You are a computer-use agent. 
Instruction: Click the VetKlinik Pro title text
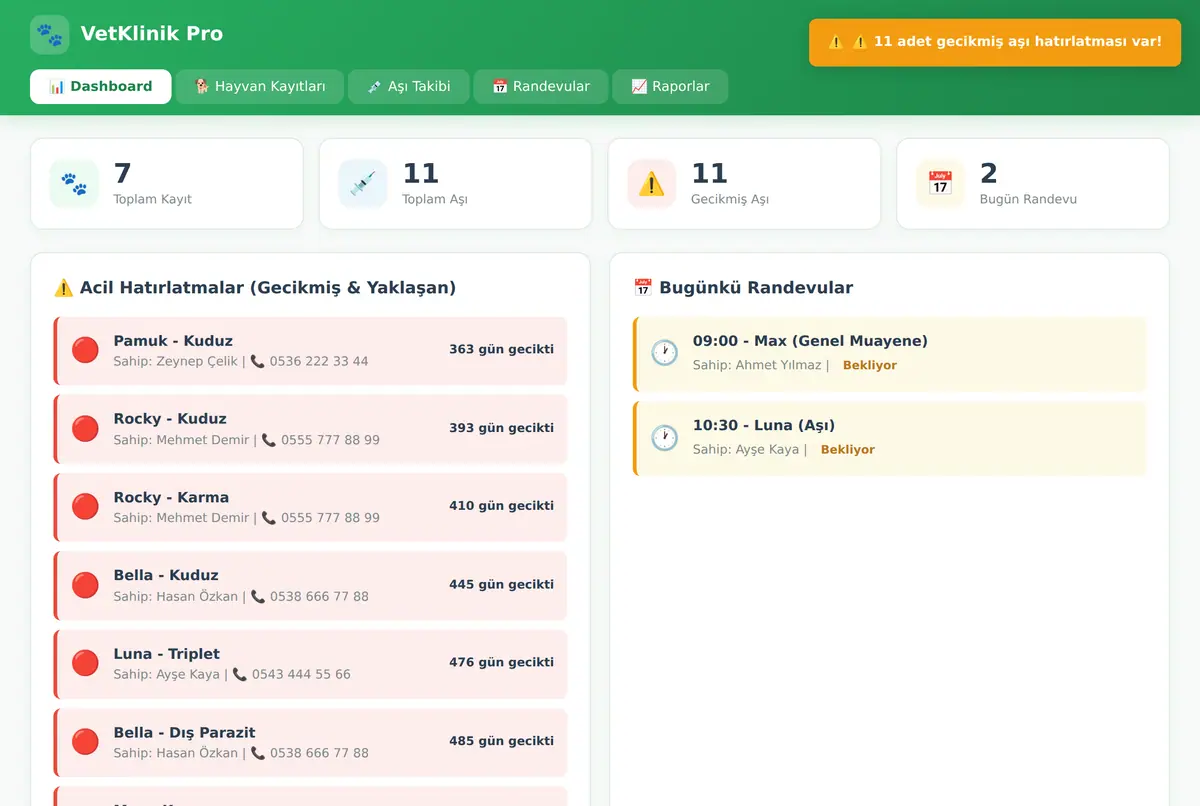click(152, 34)
